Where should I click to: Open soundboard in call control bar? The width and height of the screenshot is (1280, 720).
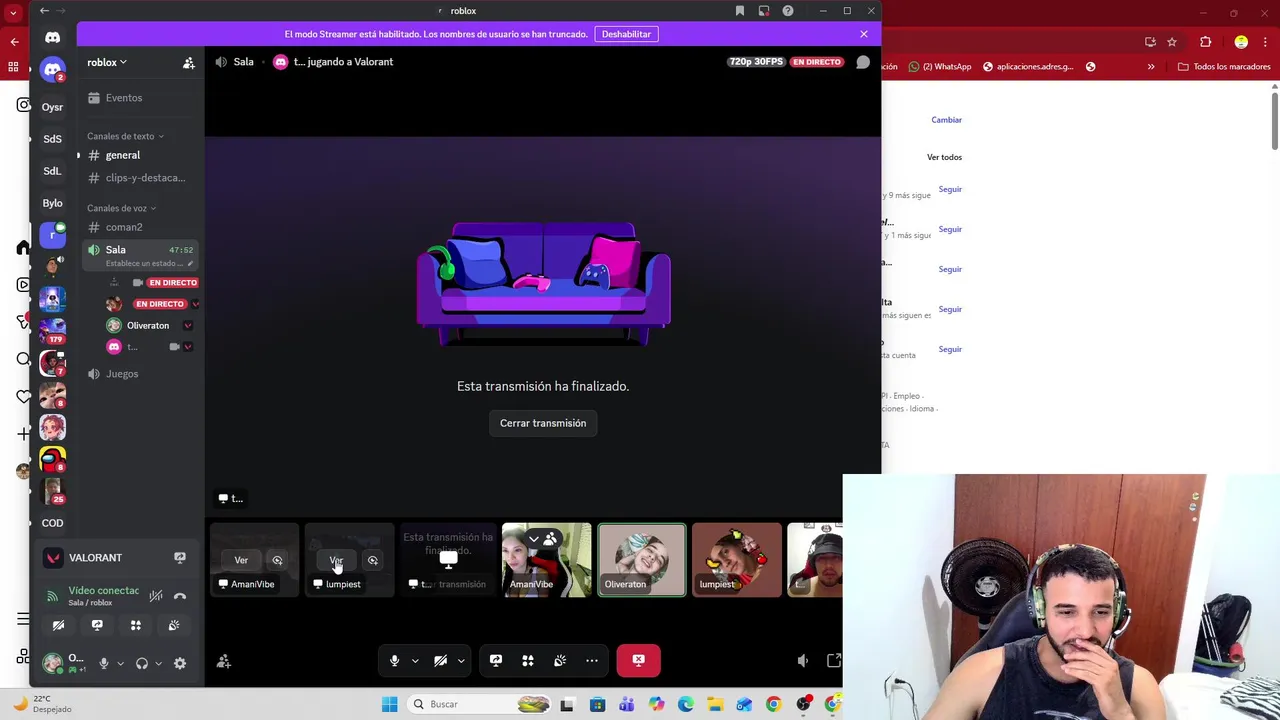pos(560,660)
